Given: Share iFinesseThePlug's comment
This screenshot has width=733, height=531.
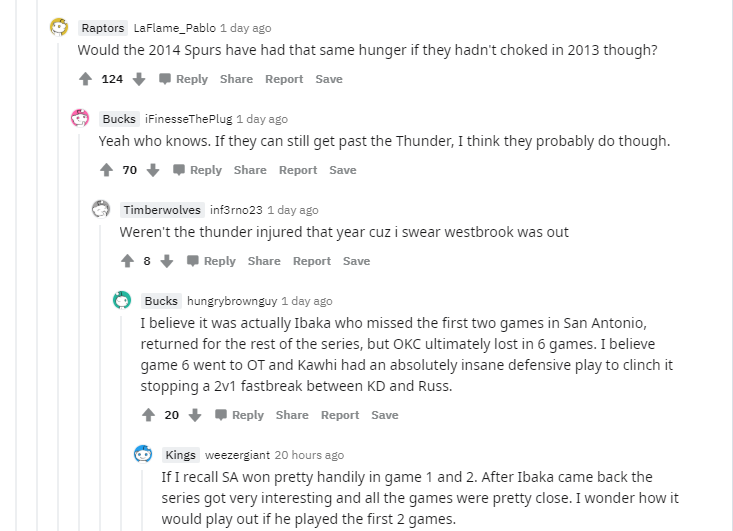Looking at the screenshot, I should 250,170.
